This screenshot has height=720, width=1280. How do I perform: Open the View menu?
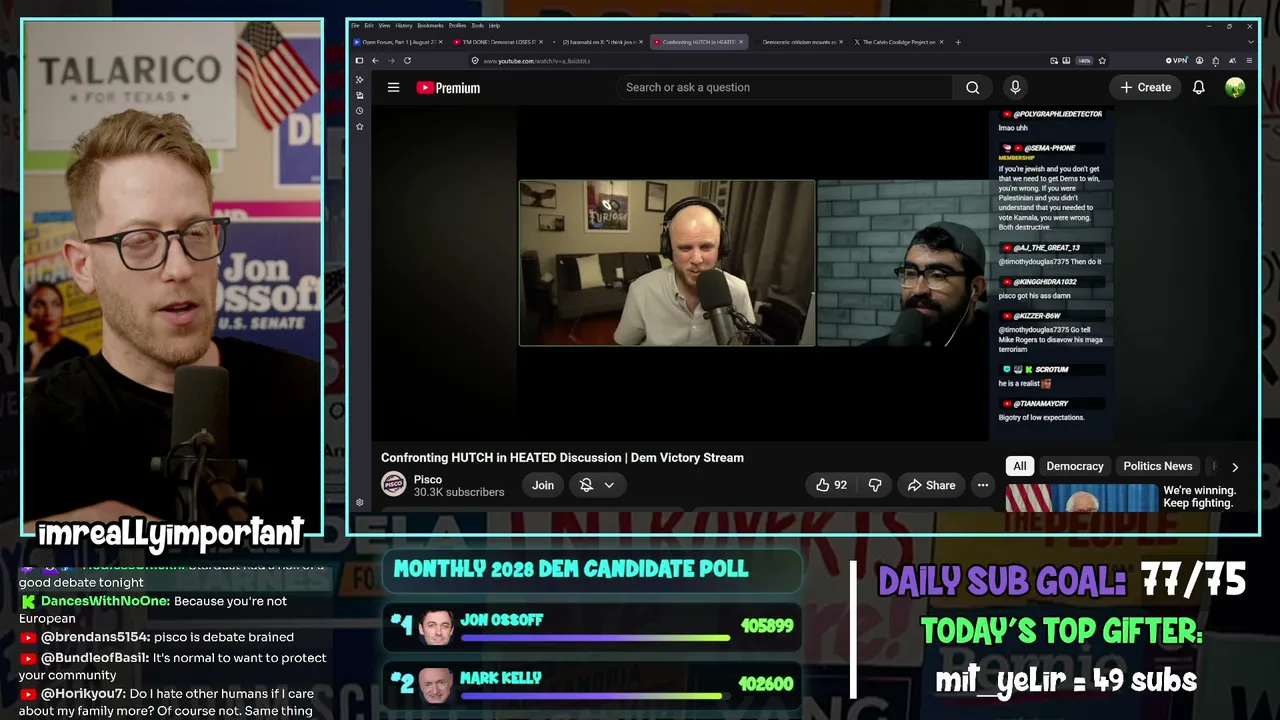click(385, 25)
